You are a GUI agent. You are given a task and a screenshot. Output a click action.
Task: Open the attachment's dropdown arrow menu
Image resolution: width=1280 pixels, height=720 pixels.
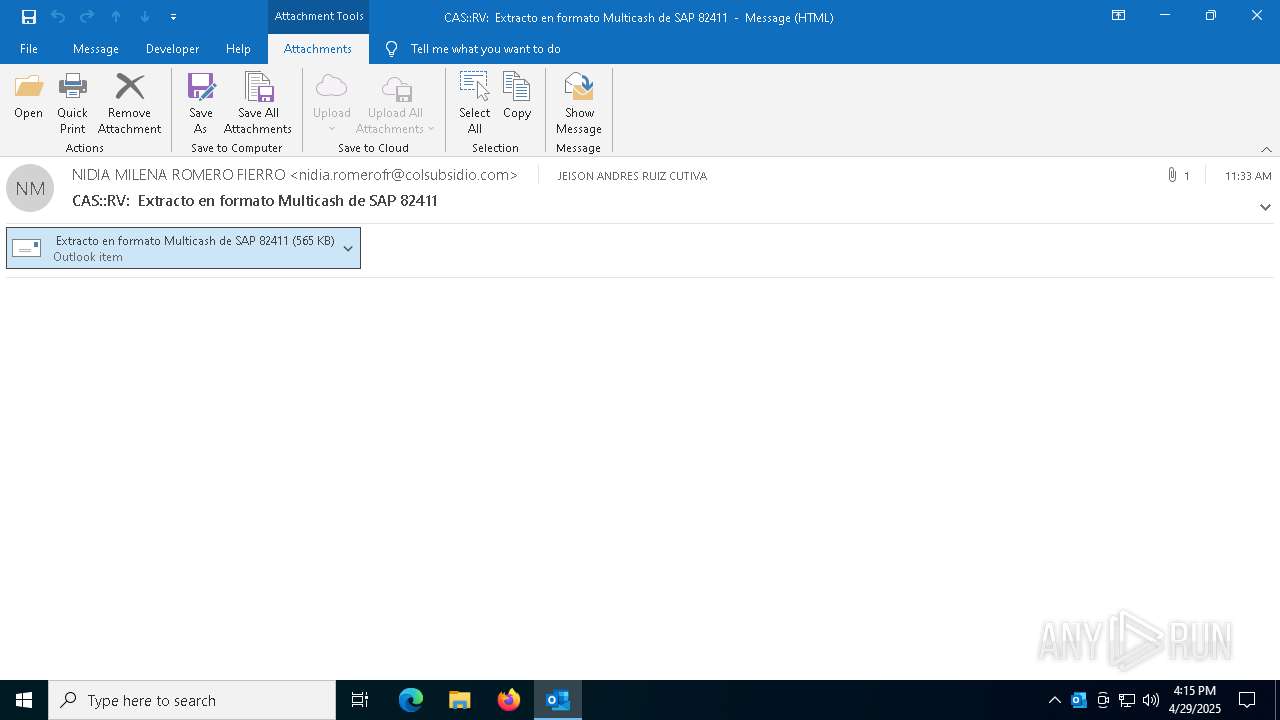348,248
